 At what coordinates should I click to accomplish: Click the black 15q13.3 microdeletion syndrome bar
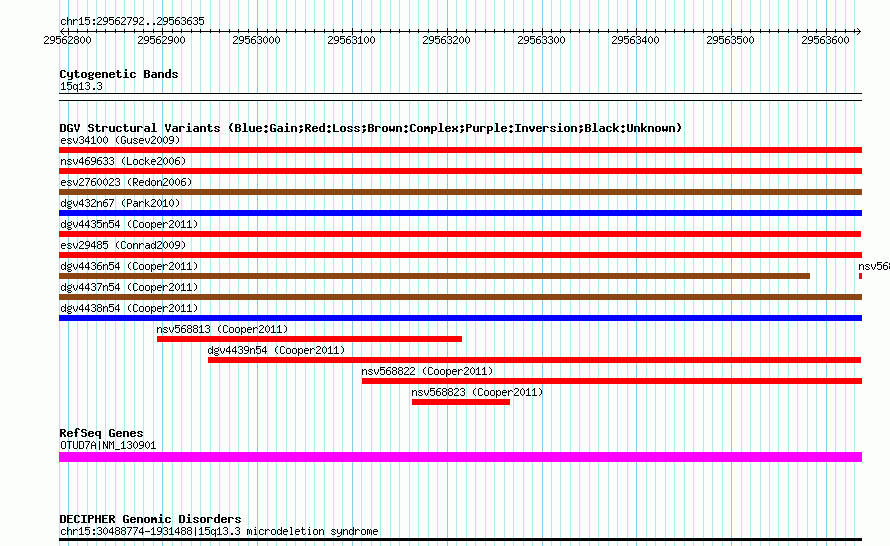click(460, 539)
